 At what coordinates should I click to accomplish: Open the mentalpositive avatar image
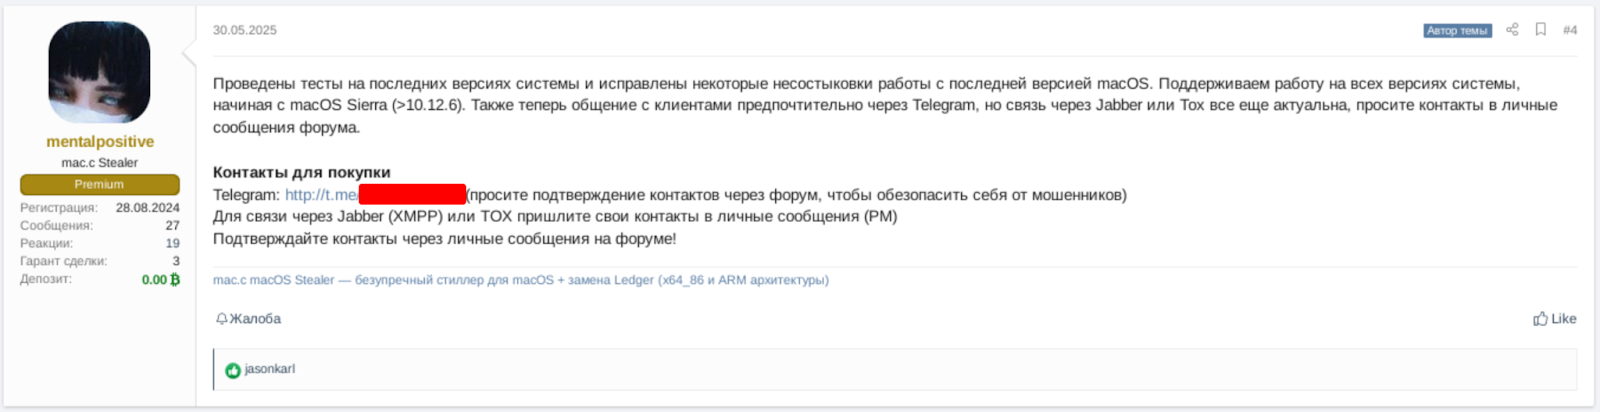point(99,72)
